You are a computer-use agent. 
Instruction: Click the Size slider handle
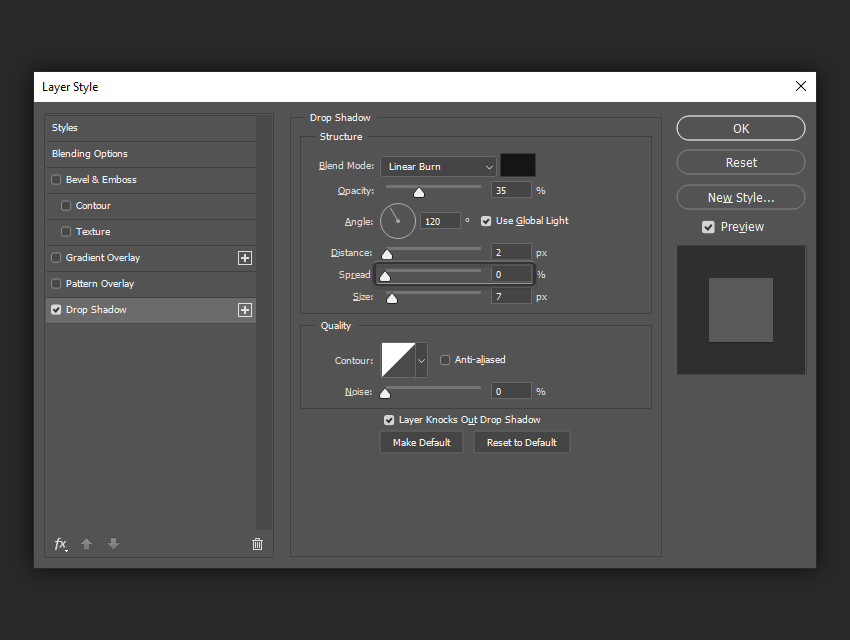pos(392,299)
